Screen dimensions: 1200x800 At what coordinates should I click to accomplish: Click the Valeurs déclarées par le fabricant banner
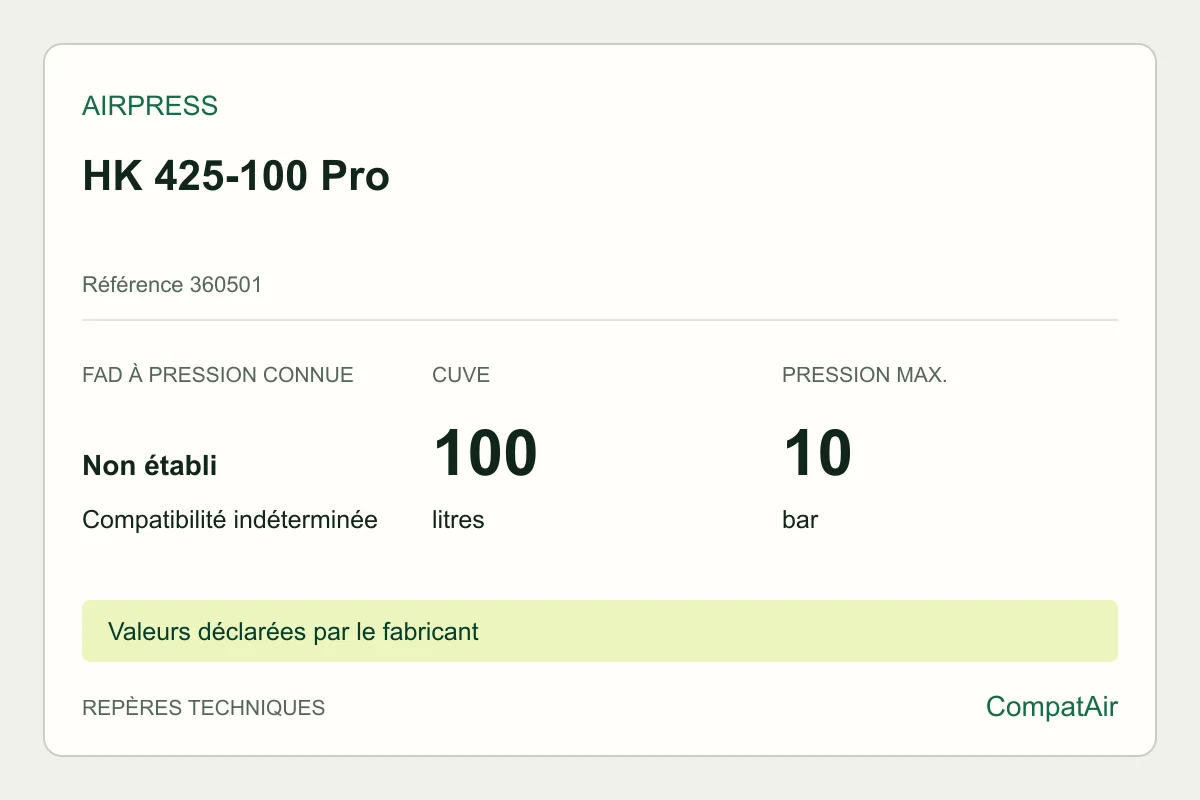point(293,632)
